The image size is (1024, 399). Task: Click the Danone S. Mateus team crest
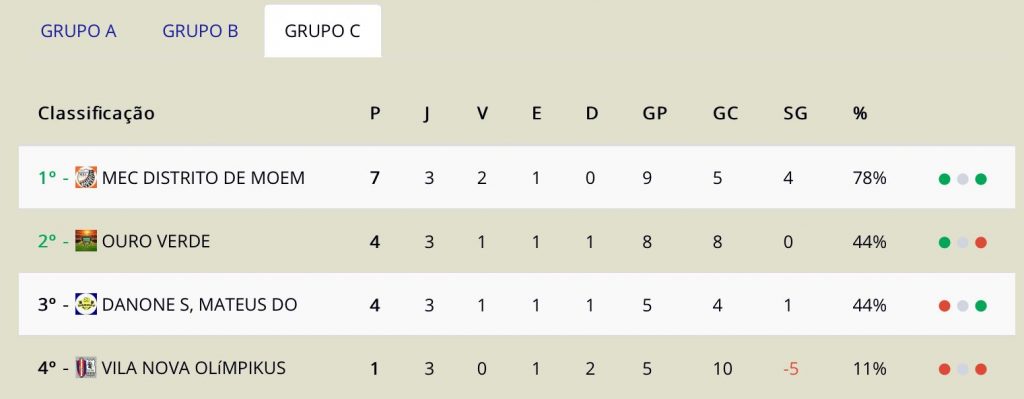[86, 304]
